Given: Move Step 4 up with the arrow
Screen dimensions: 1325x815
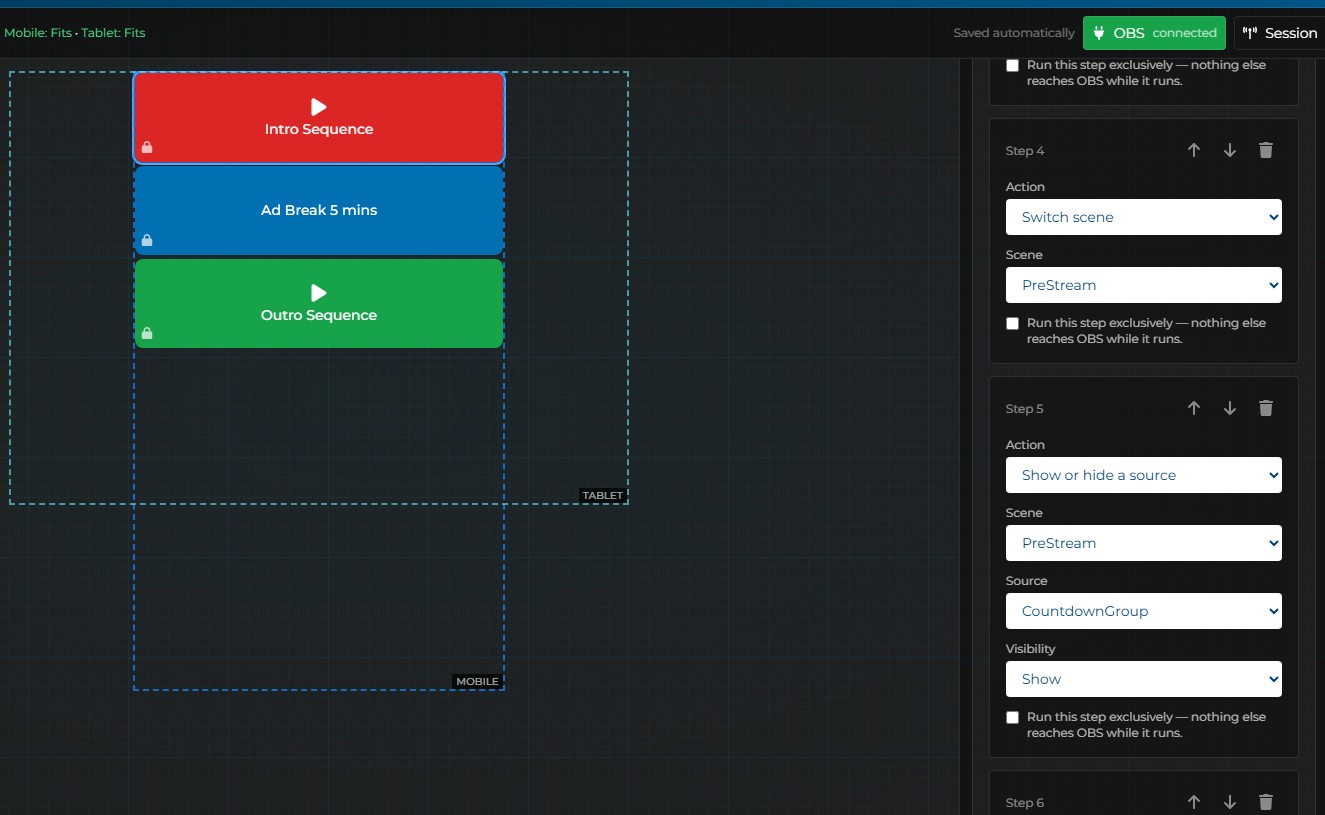Looking at the screenshot, I should point(1193,150).
